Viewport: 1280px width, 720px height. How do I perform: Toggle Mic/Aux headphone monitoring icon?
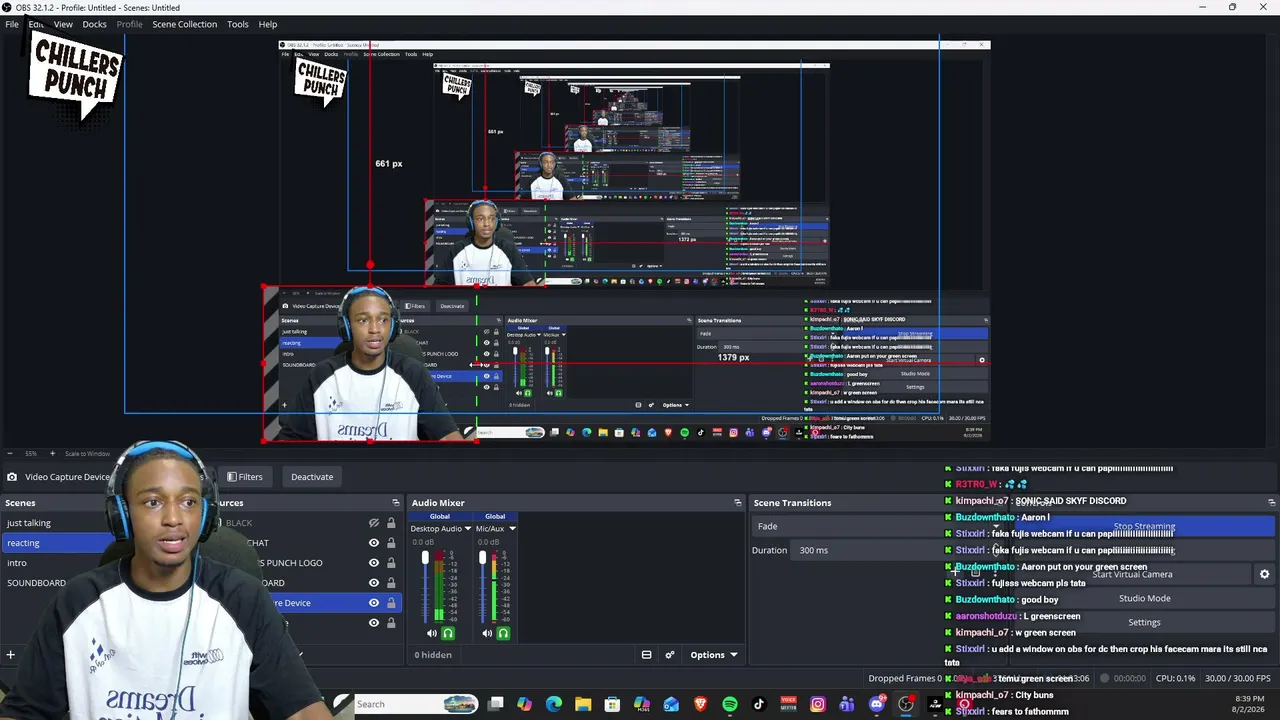(x=503, y=633)
